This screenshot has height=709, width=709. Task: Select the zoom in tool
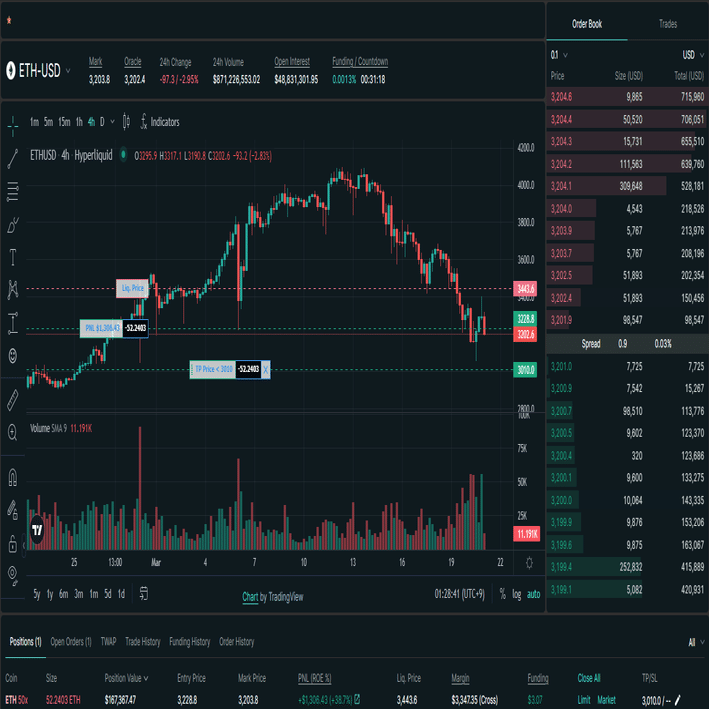[13, 433]
